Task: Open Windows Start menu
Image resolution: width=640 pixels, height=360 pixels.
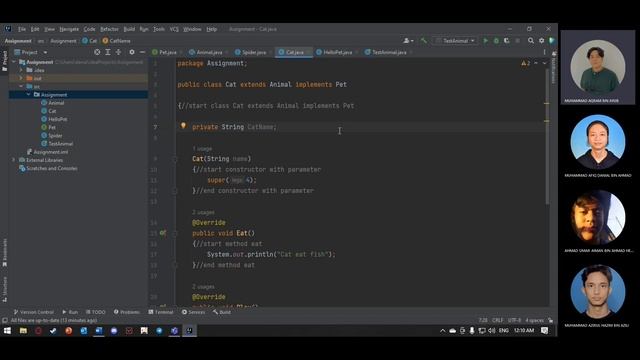Action: click(x=7, y=331)
